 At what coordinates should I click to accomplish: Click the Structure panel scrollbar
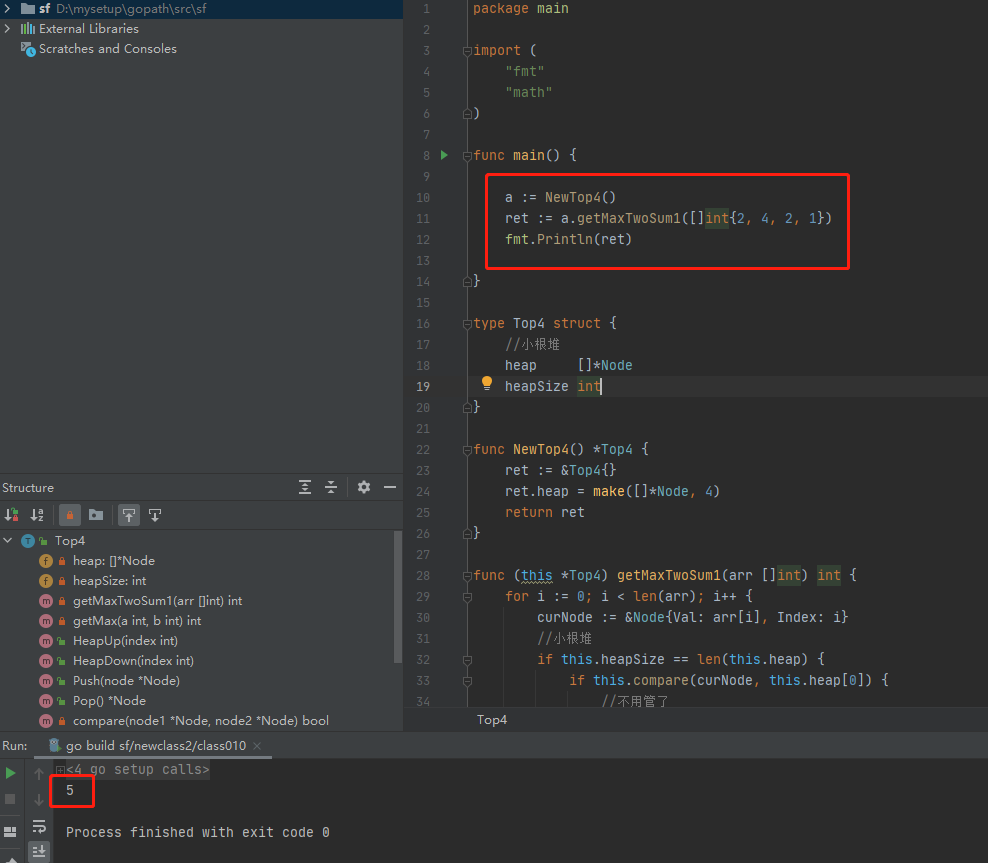pyautogui.click(x=398, y=597)
